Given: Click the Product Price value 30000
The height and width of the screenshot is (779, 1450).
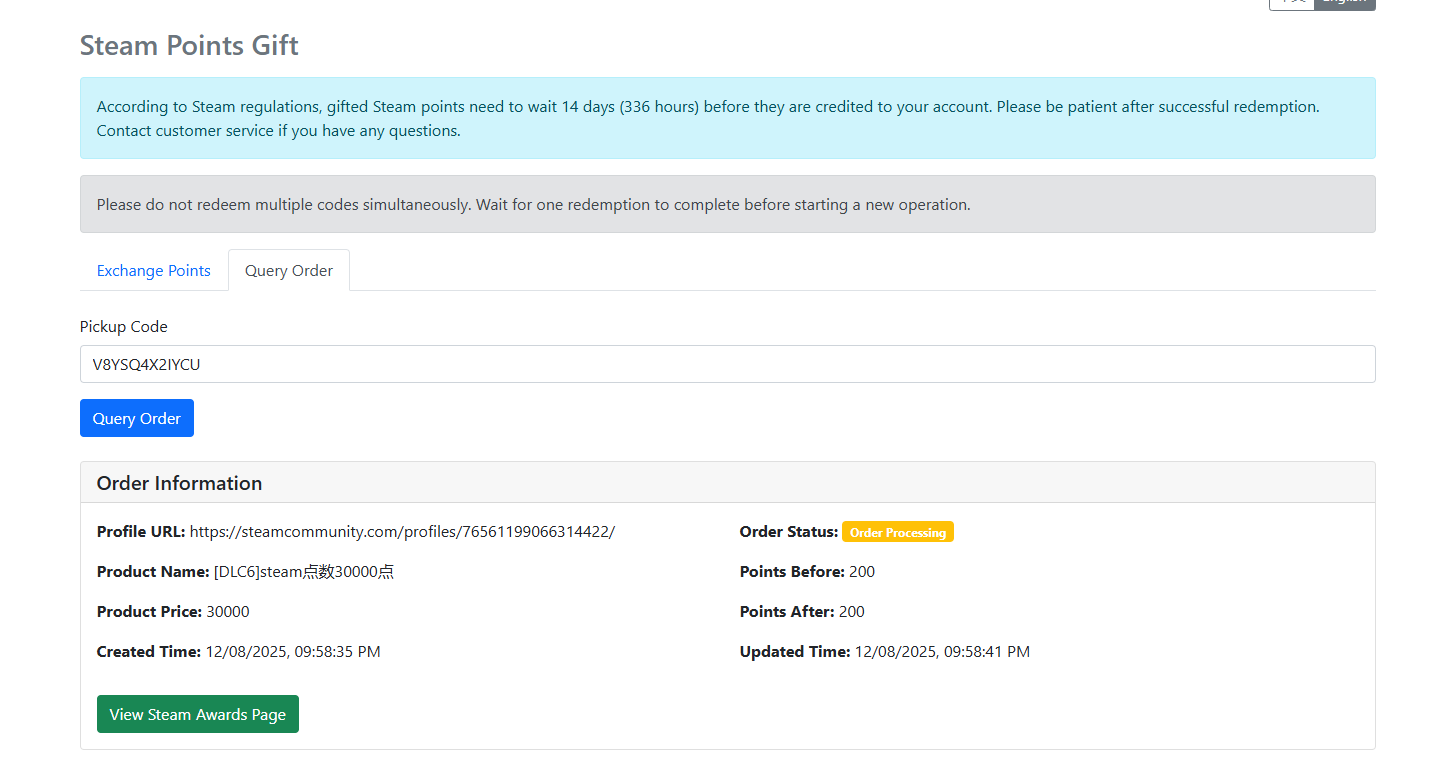Looking at the screenshot, I should [x=228, y=612].
